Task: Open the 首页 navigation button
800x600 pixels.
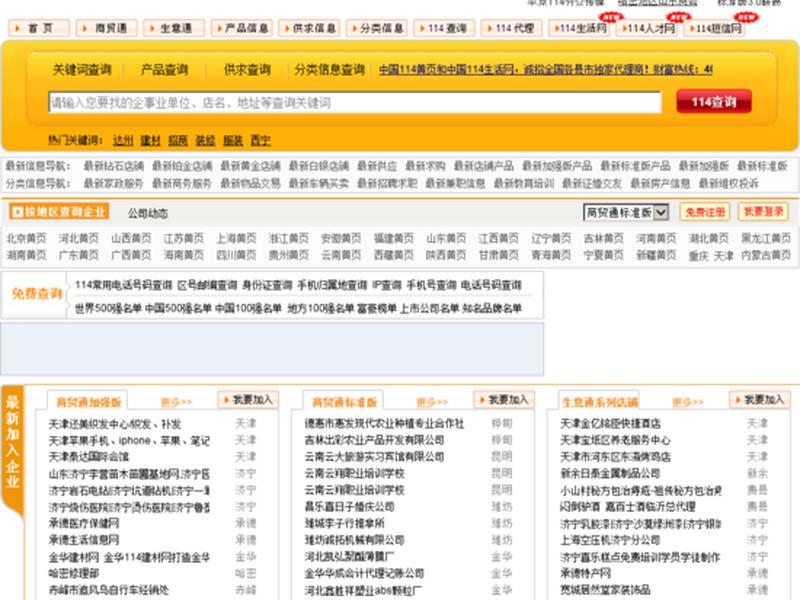Action: point(39,28)
